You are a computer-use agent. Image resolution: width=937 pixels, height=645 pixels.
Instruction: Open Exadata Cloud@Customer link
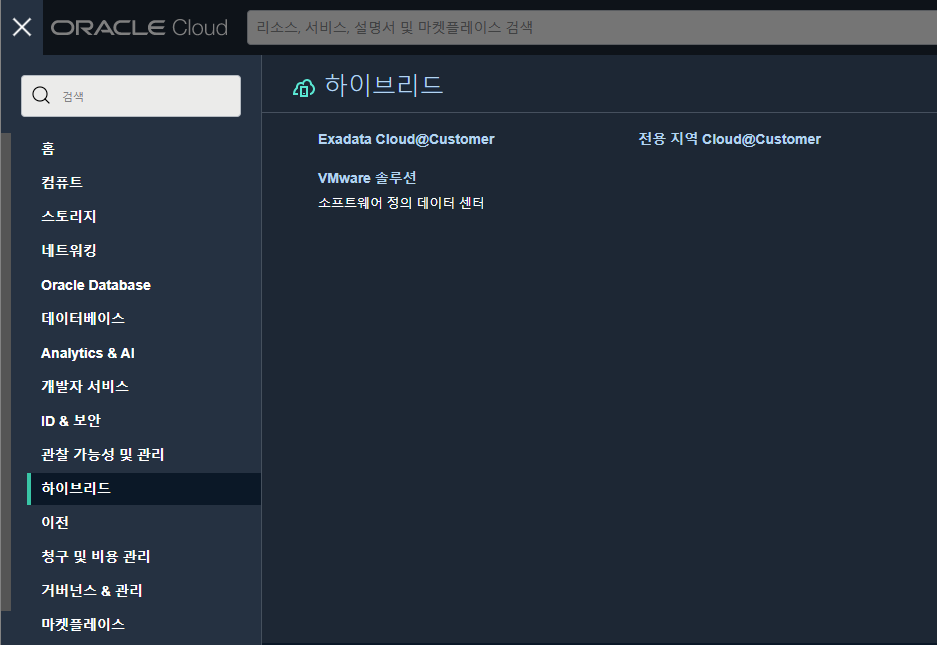[406, 139]
